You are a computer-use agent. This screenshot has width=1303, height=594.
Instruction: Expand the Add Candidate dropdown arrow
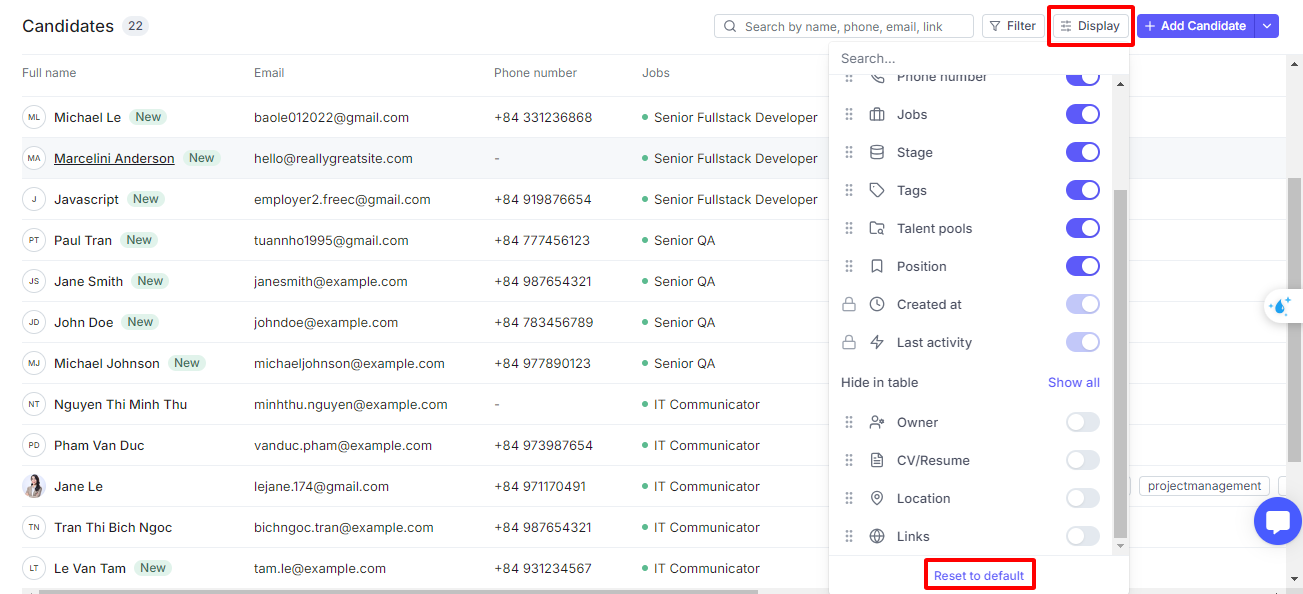coord(1267,26)
